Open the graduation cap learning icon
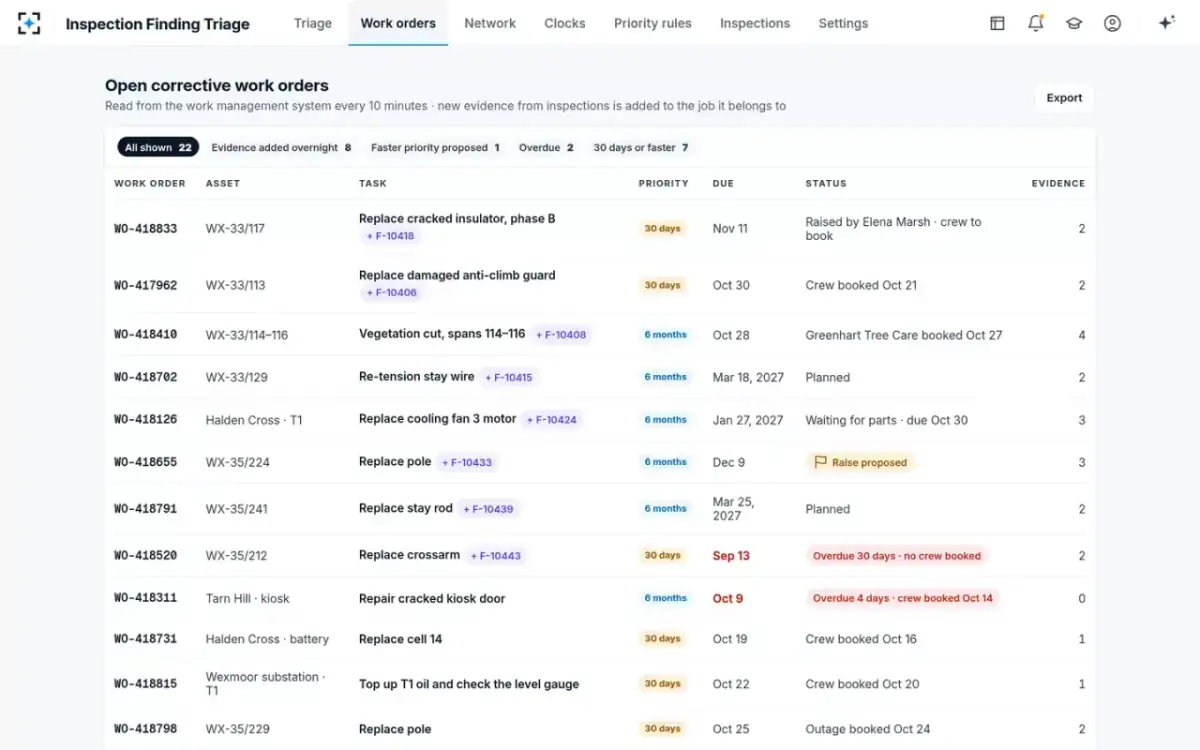1200x750 pixels. click(x=1074, y=23)
